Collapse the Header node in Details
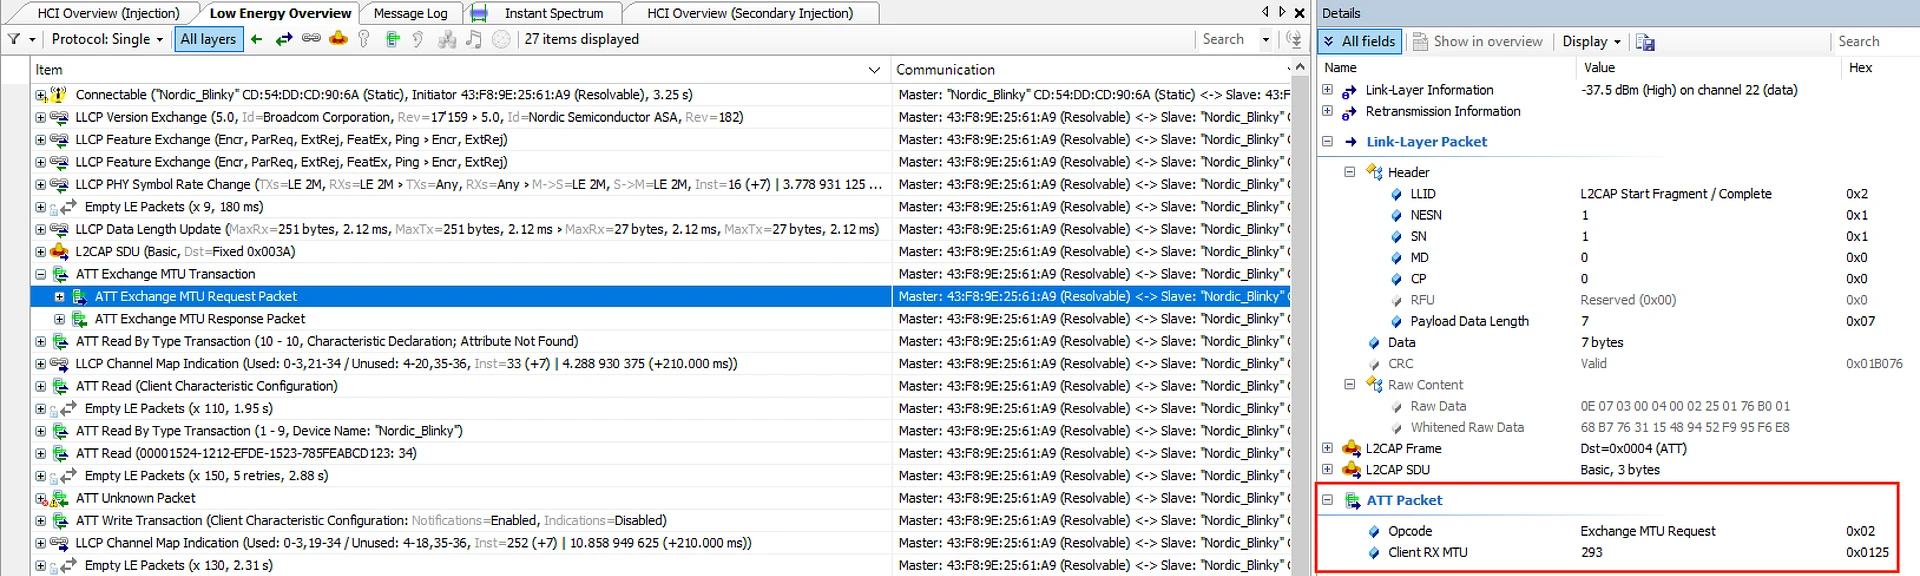The height and width of the screenshot is (576, 1920). click(x=1349, y=172)
